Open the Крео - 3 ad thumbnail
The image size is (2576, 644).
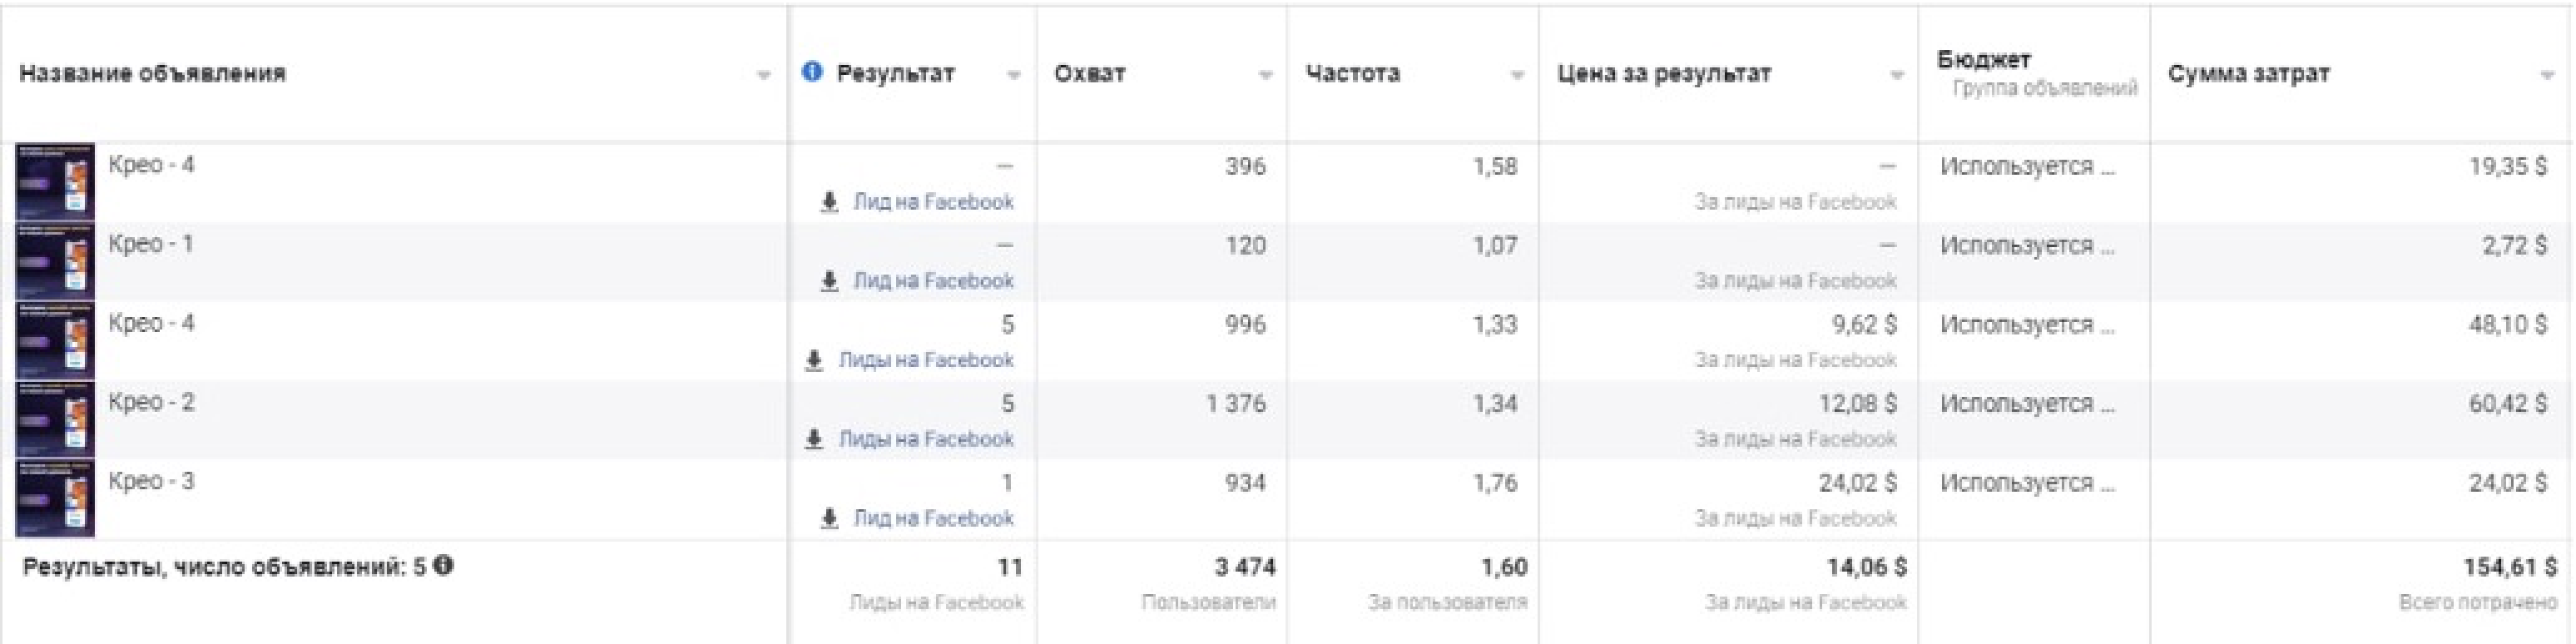click(55, 499)
